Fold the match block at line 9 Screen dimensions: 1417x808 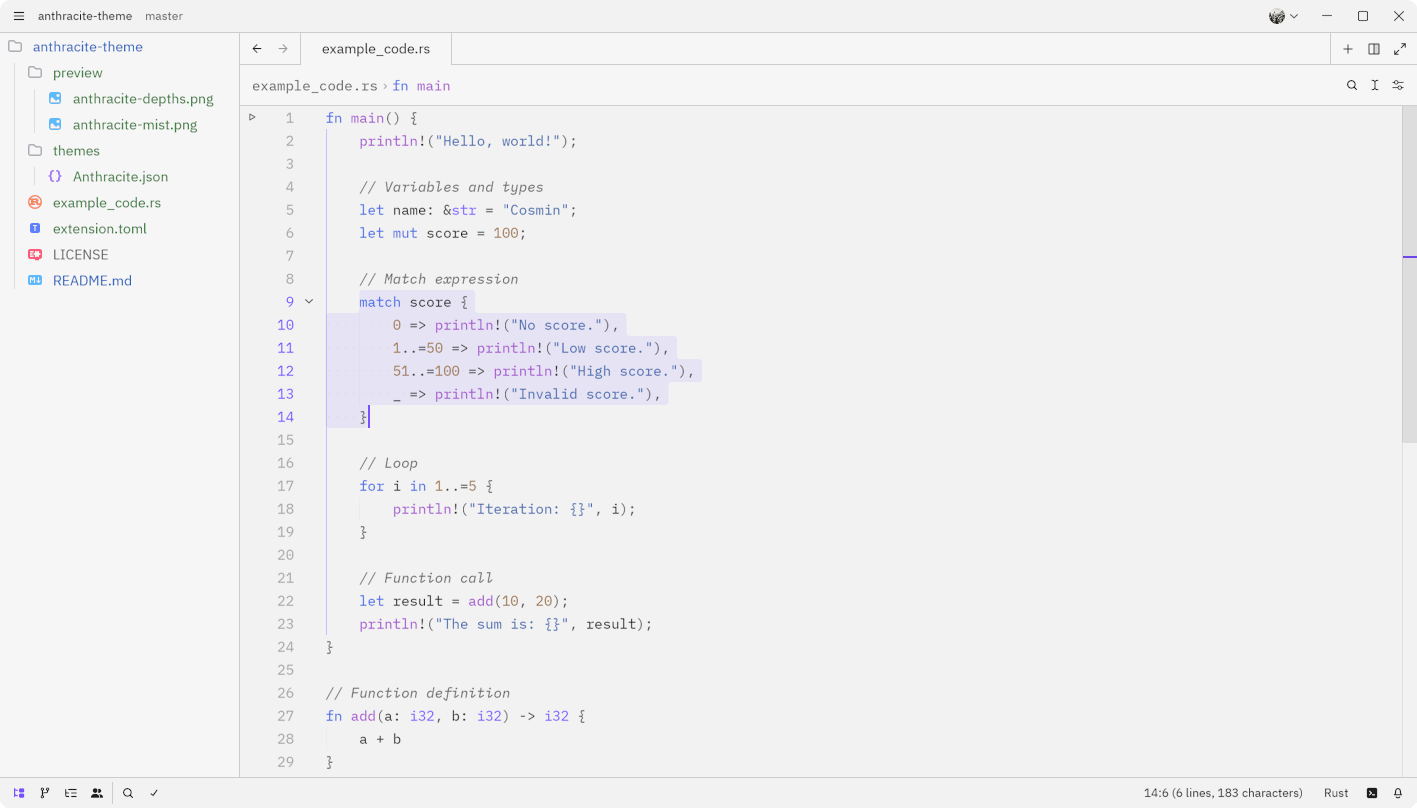tap(309, 301)
